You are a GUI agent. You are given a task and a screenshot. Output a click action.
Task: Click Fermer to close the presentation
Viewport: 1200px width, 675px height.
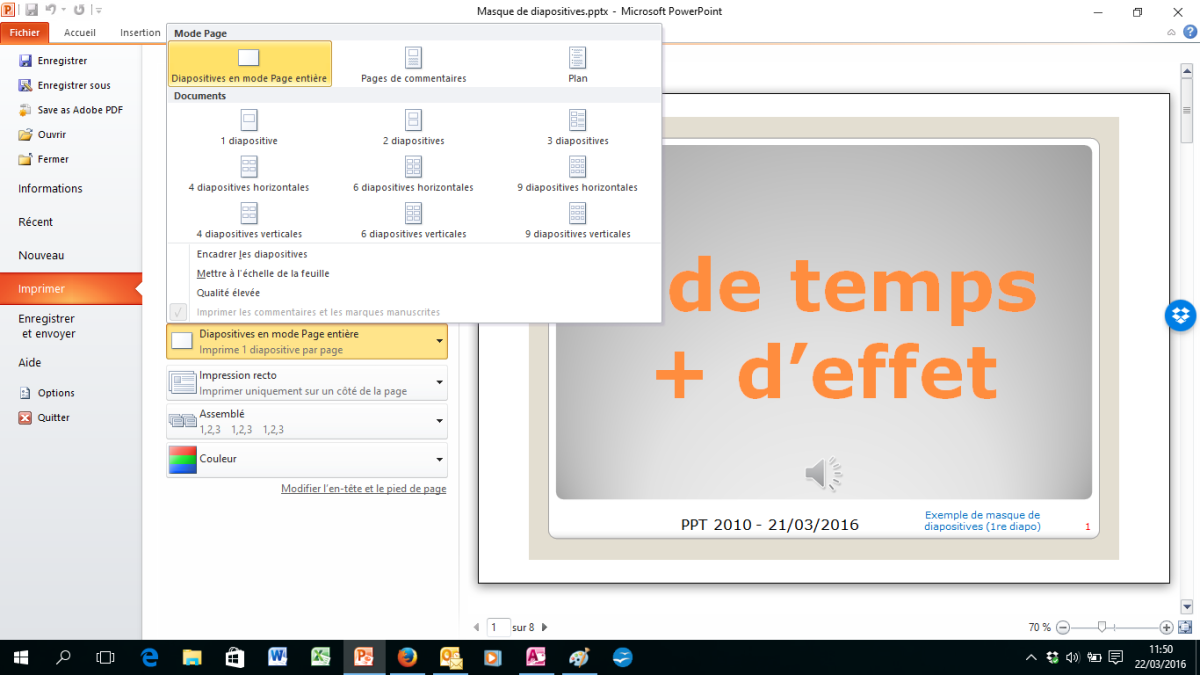pyautogui.click(x=43, y=159)
